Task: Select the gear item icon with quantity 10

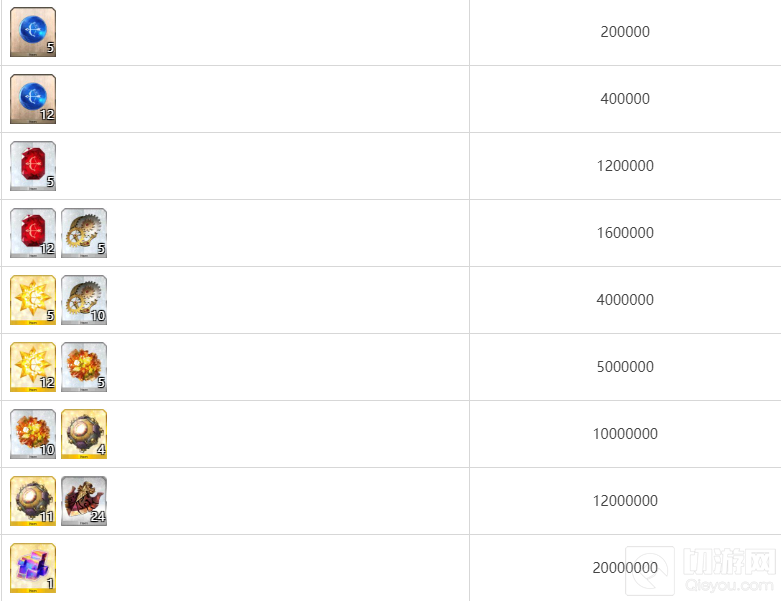Action: coord(84,300)
